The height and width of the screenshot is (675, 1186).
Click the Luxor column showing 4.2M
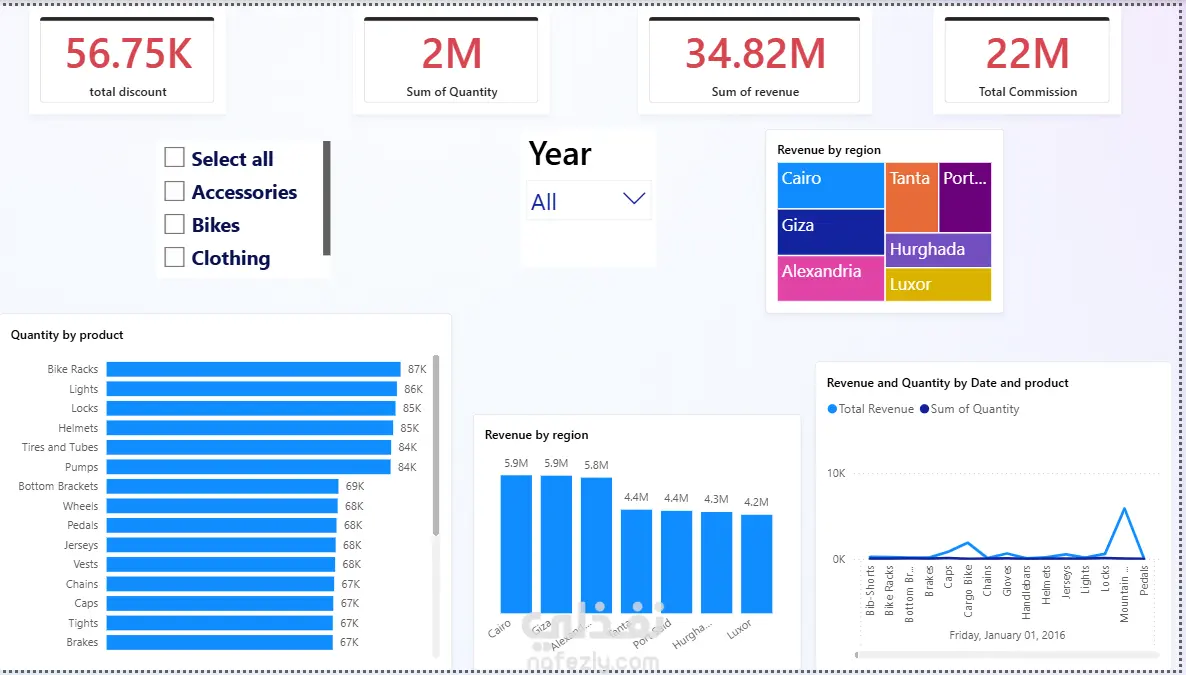coord(756,564)
